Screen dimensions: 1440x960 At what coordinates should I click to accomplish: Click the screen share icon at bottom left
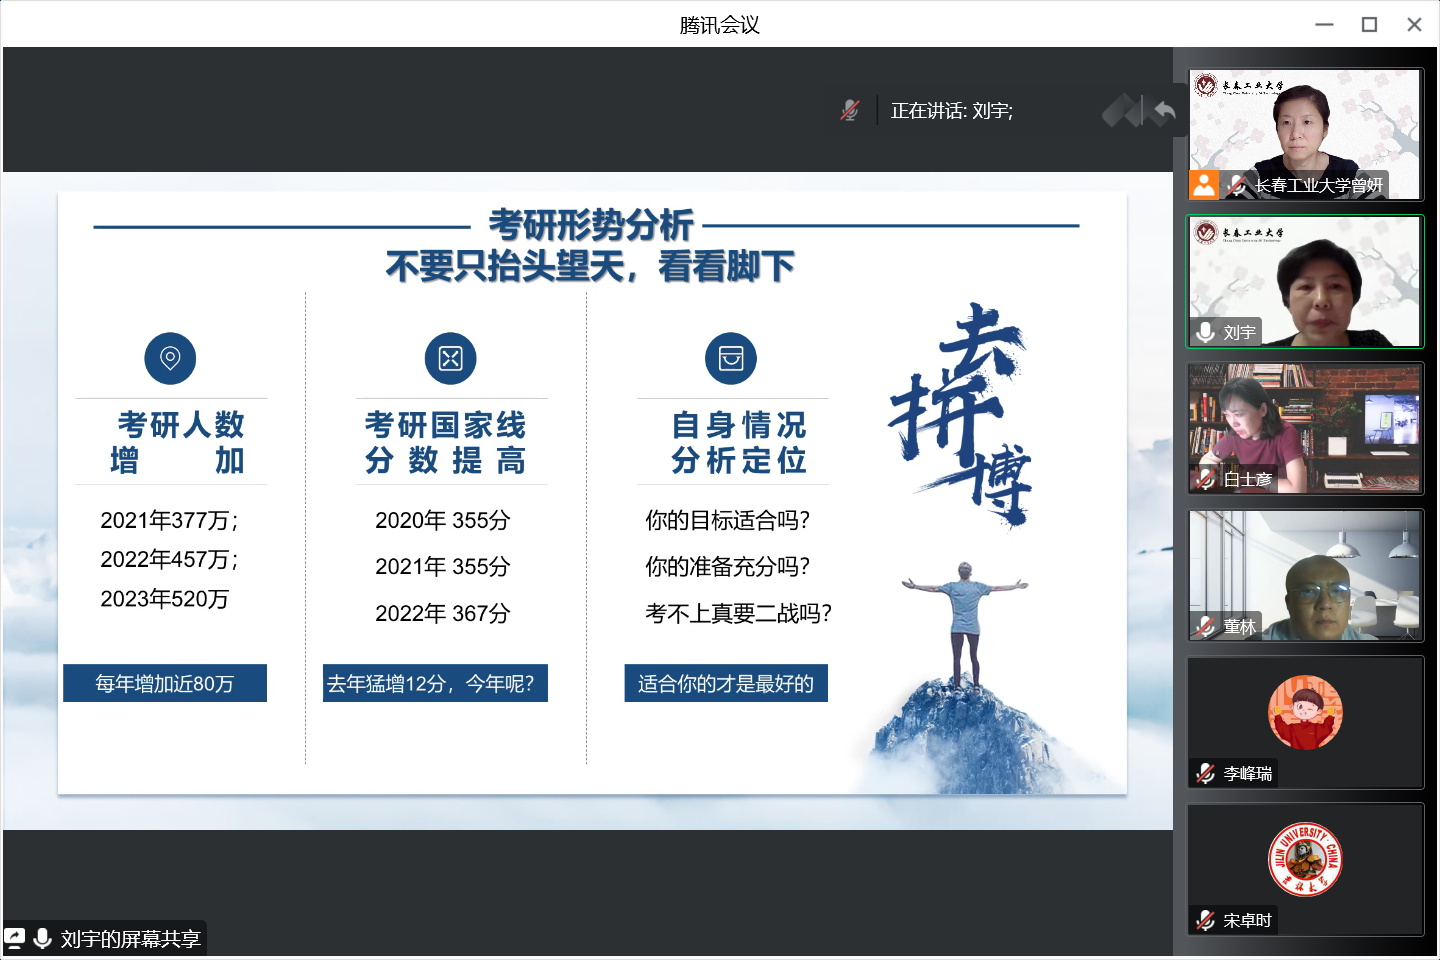[15, 938]
